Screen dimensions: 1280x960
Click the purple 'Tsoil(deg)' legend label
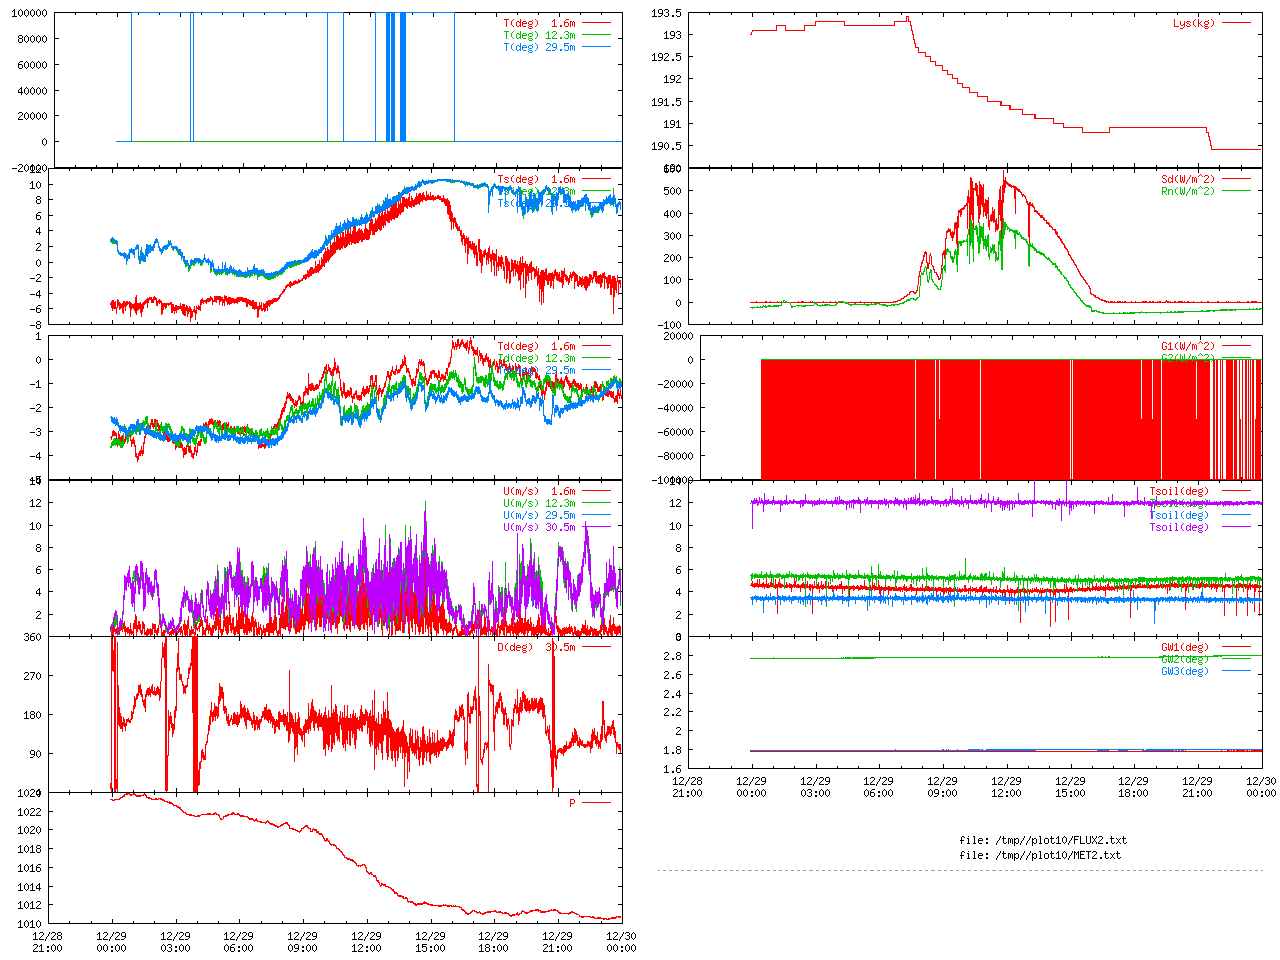[x=1179, y=528]
